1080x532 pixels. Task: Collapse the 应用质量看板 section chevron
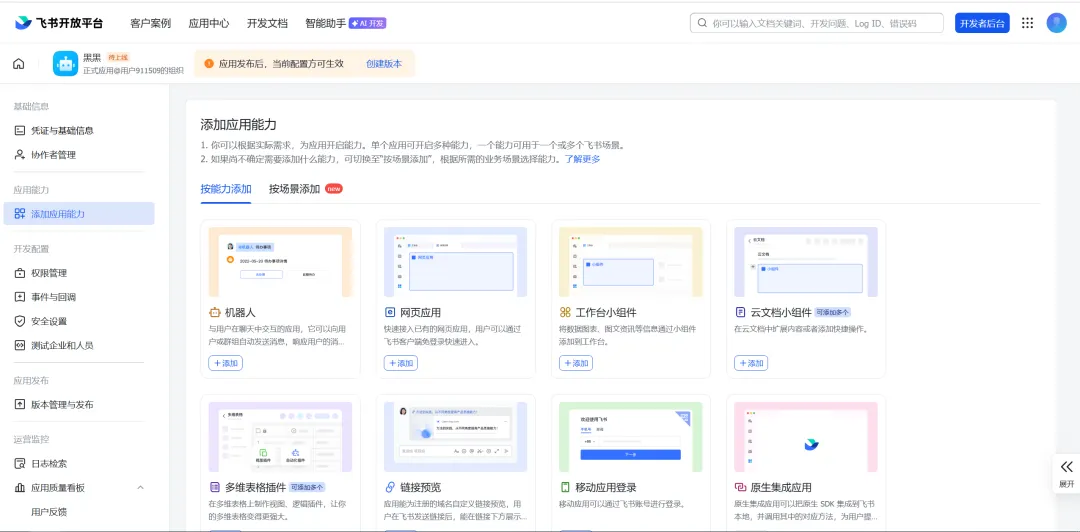pos(141,488)
